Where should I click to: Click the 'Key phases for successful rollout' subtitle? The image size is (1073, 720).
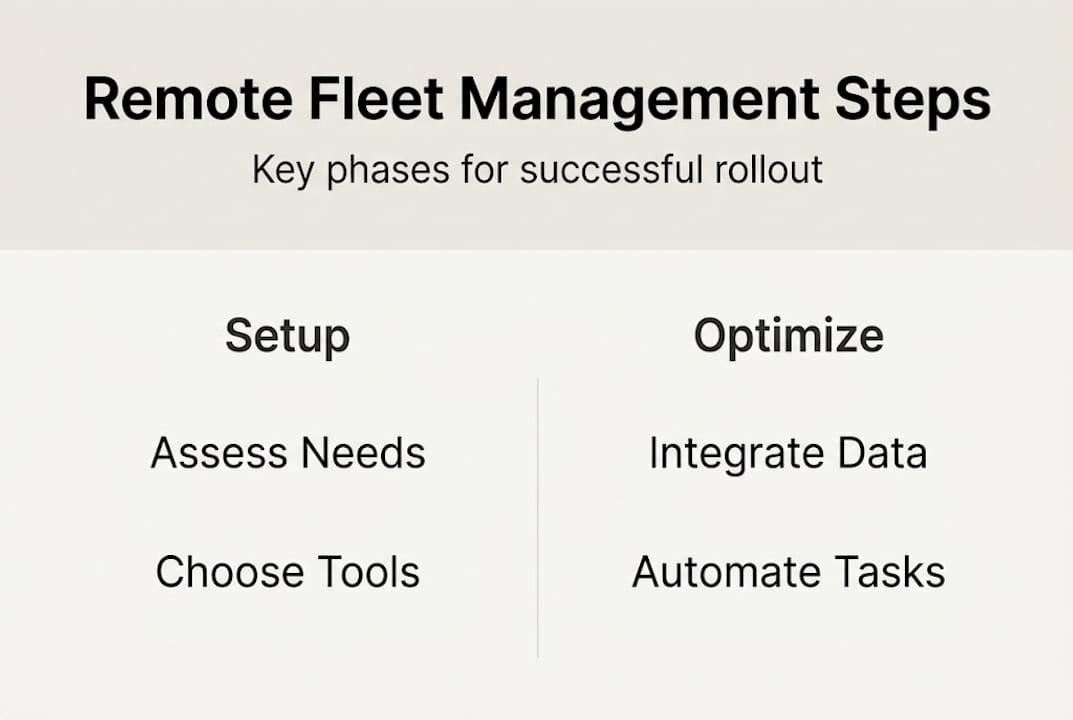tap(537, 170)
